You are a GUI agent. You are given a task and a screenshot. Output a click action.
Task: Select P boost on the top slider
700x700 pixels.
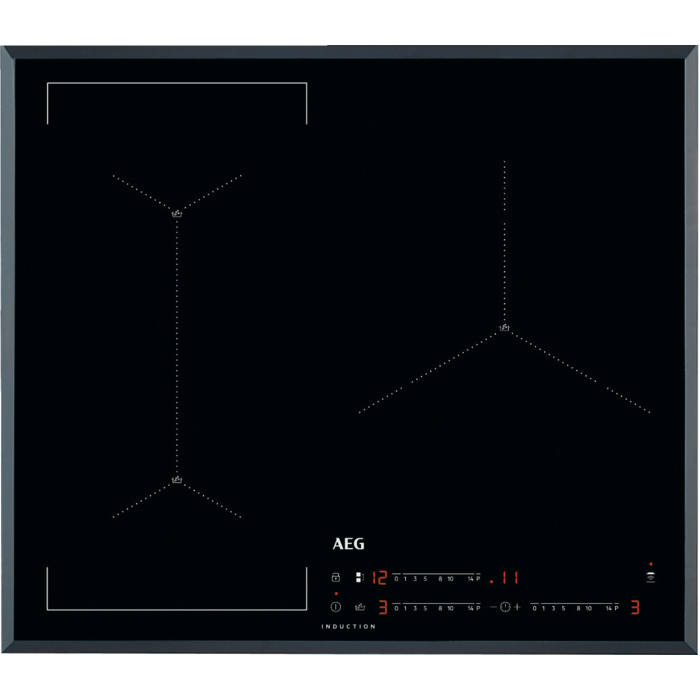pos(478,578)
